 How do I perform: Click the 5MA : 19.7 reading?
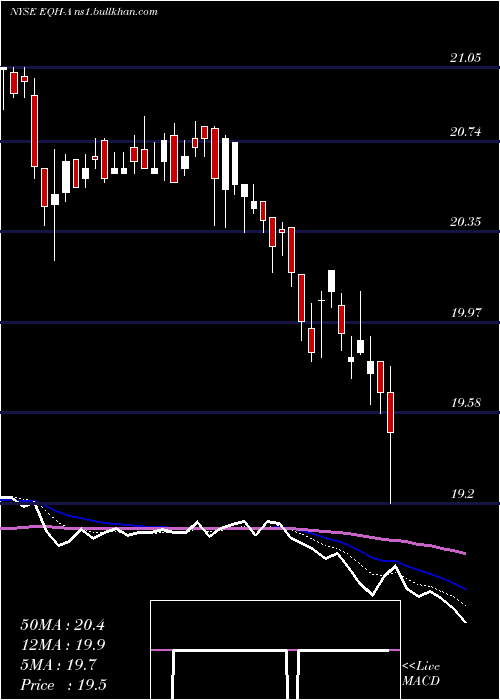[58, 665]
